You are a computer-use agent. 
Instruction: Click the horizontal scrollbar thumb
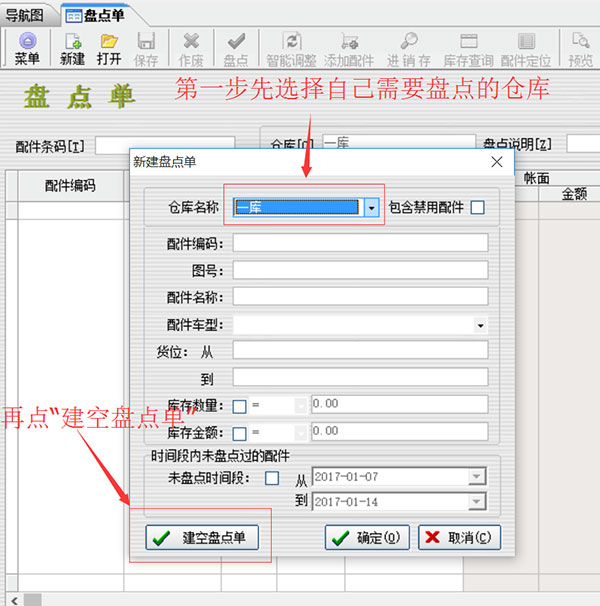click(33, 600)
